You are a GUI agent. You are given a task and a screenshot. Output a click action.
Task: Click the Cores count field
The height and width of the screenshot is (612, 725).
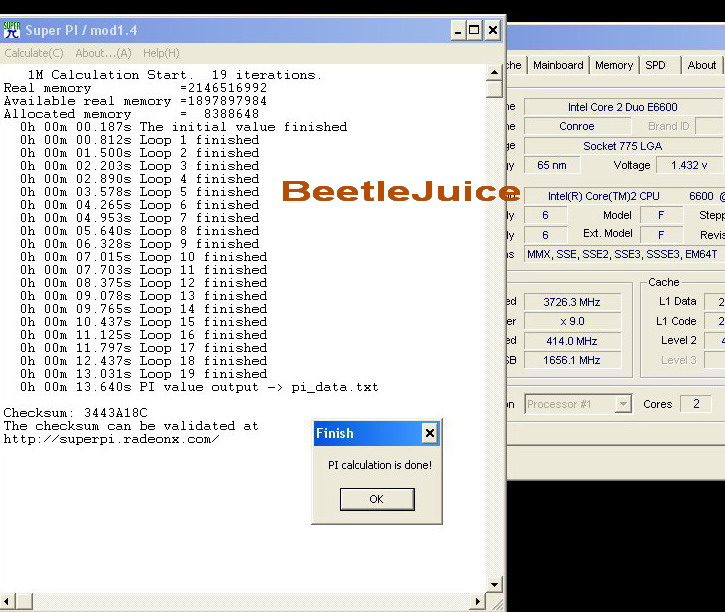[695, 404]
